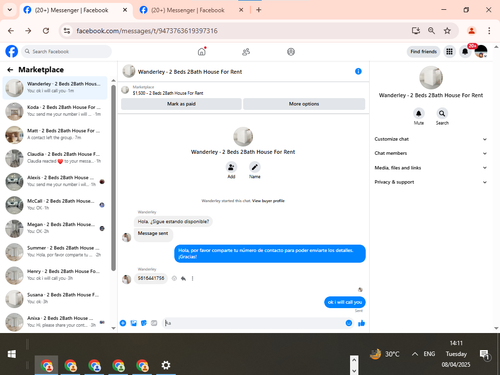
Task: Expand Chat members section
Action: 431,153
